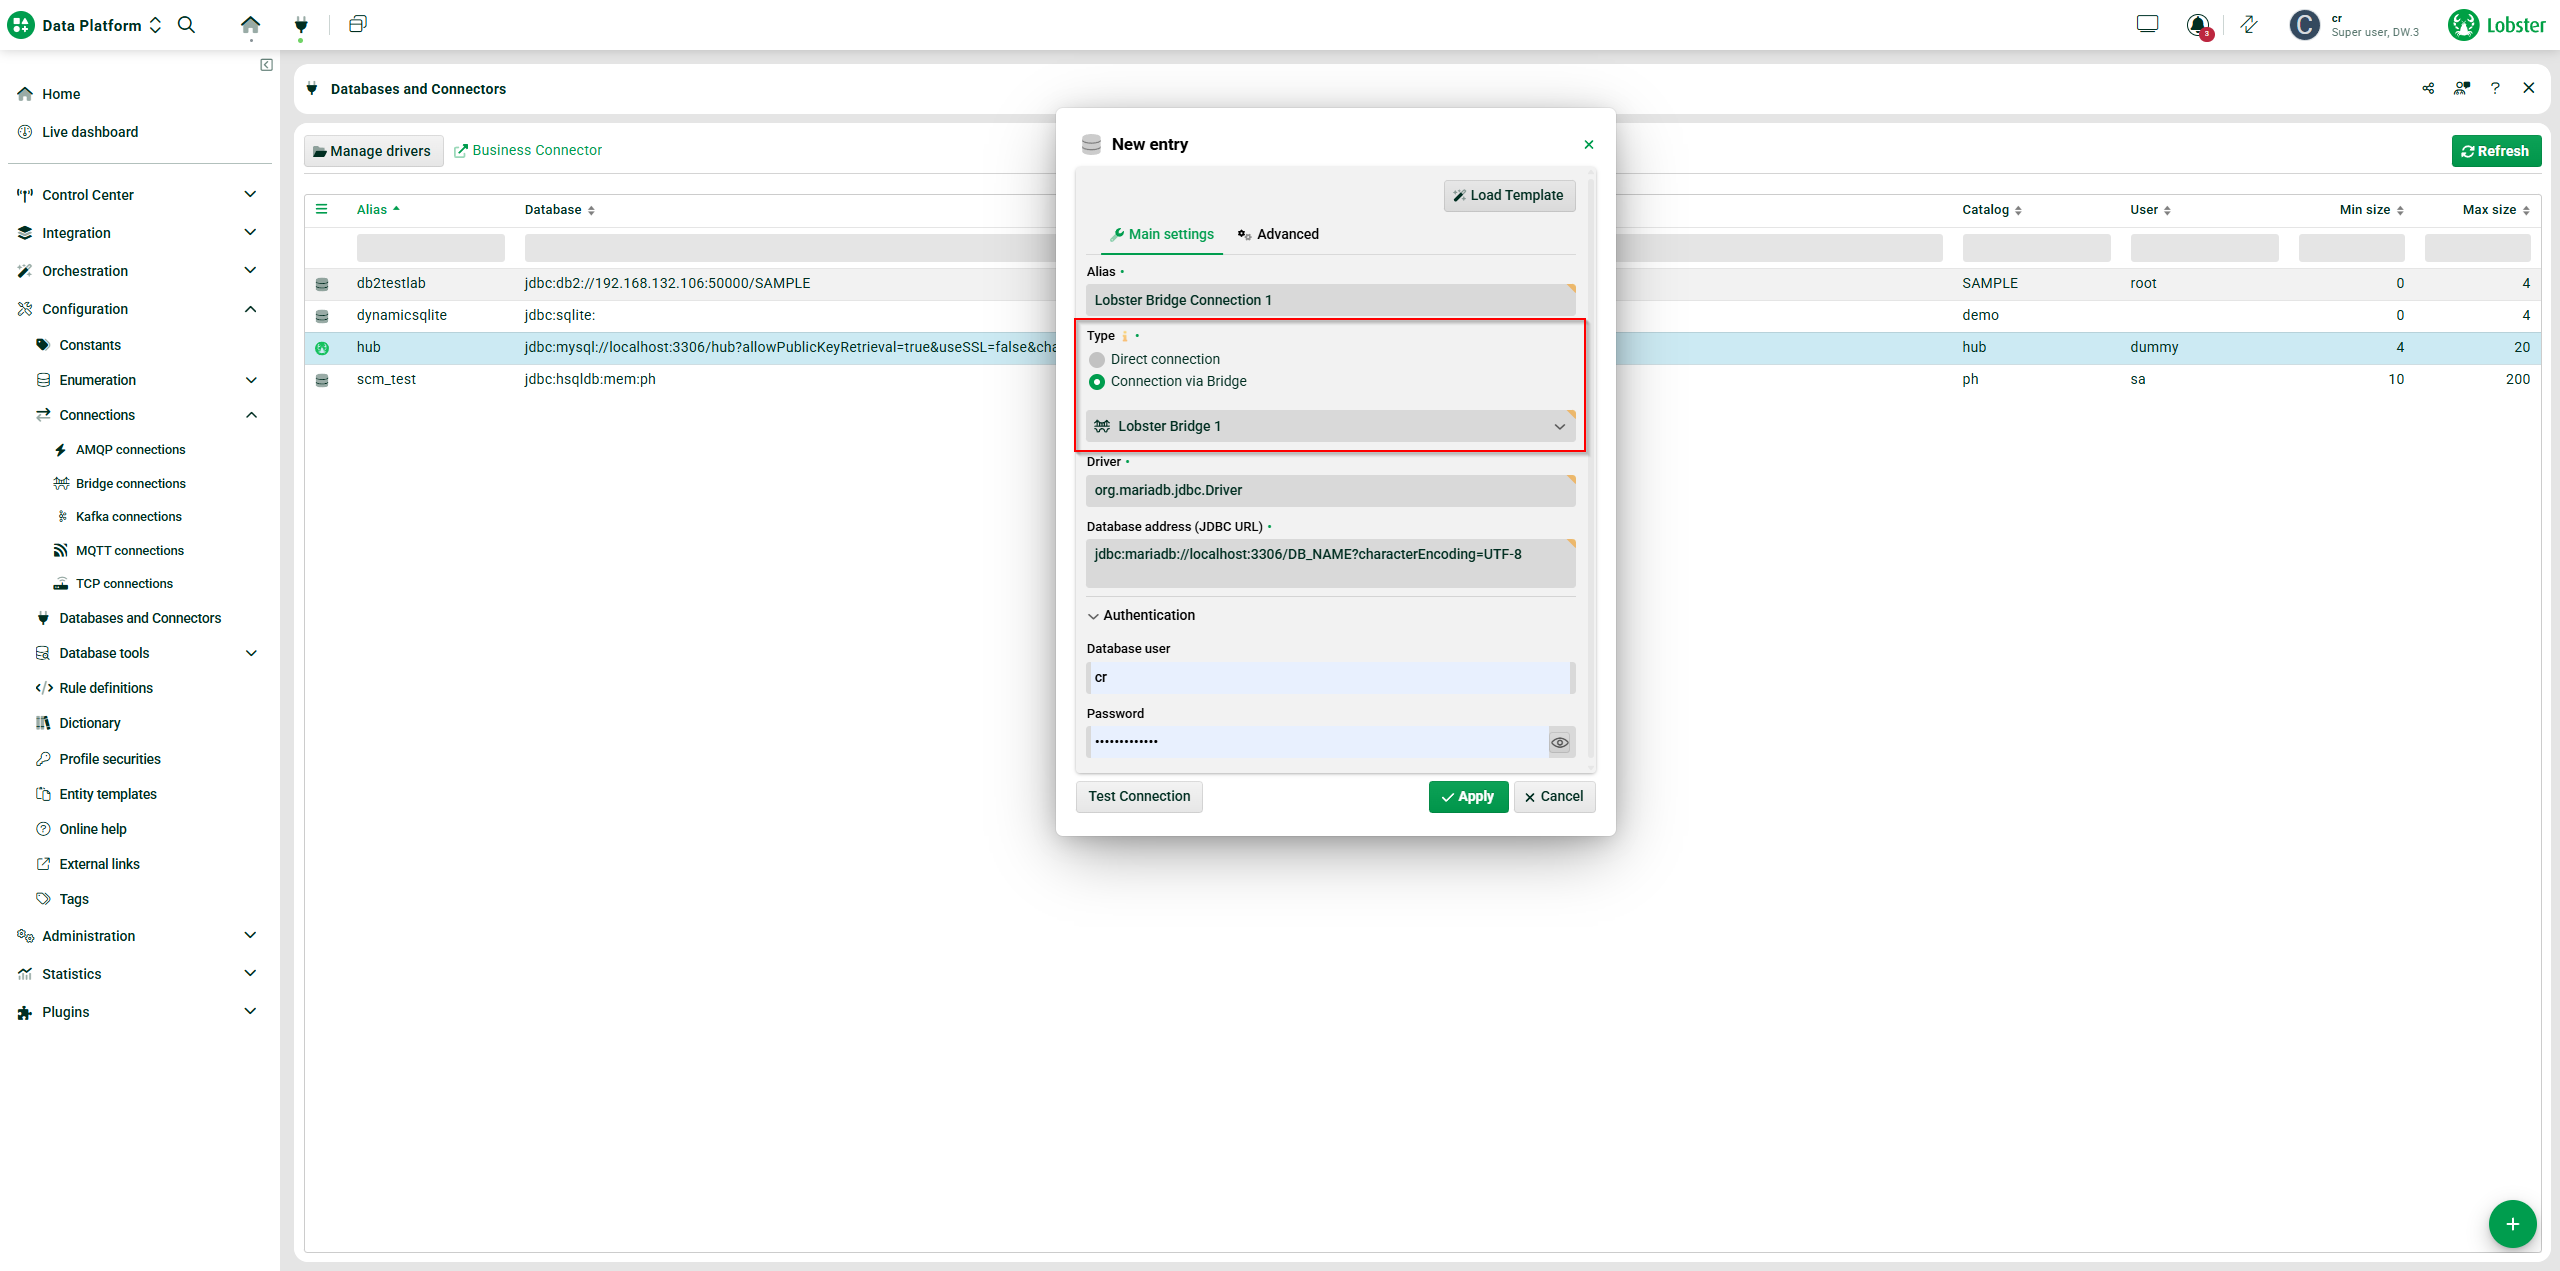Select Connection via Bridge radio option
Image resolution: width=2560 pixels, height=1271 pixels.
point(1097,382)
